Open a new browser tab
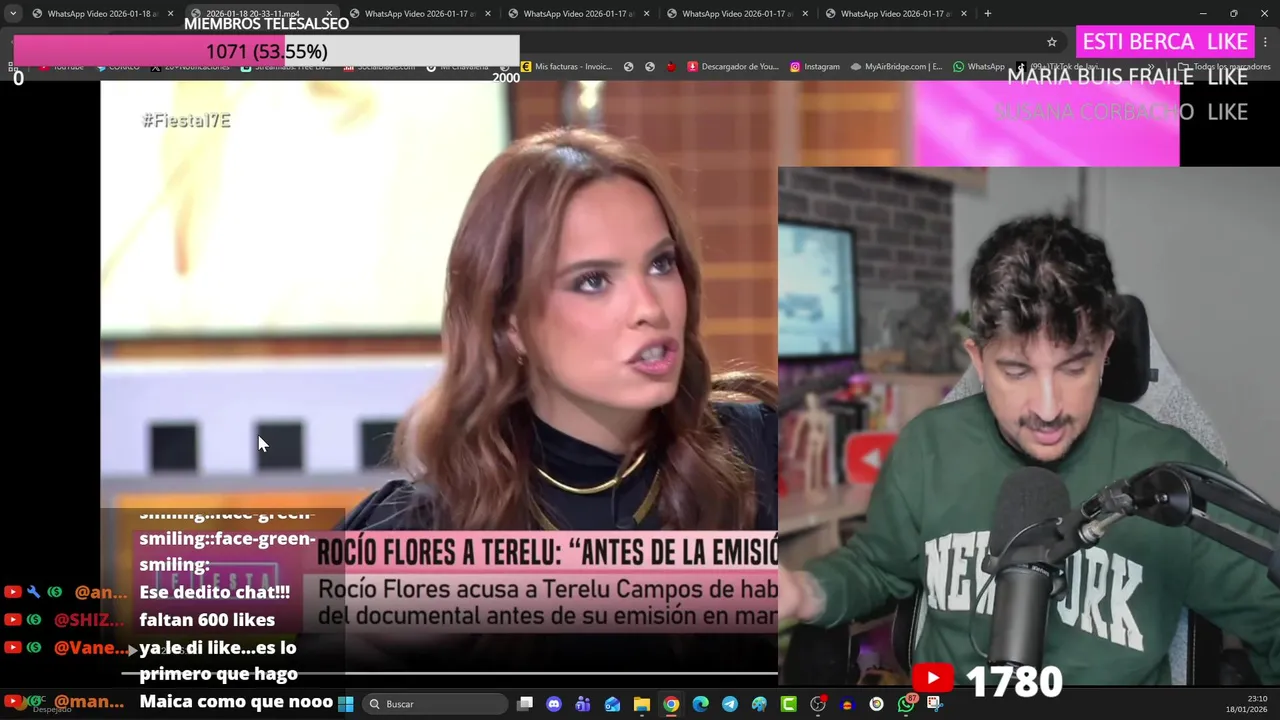The width and height of the screenshot is (1280, 720). point(988,14)
